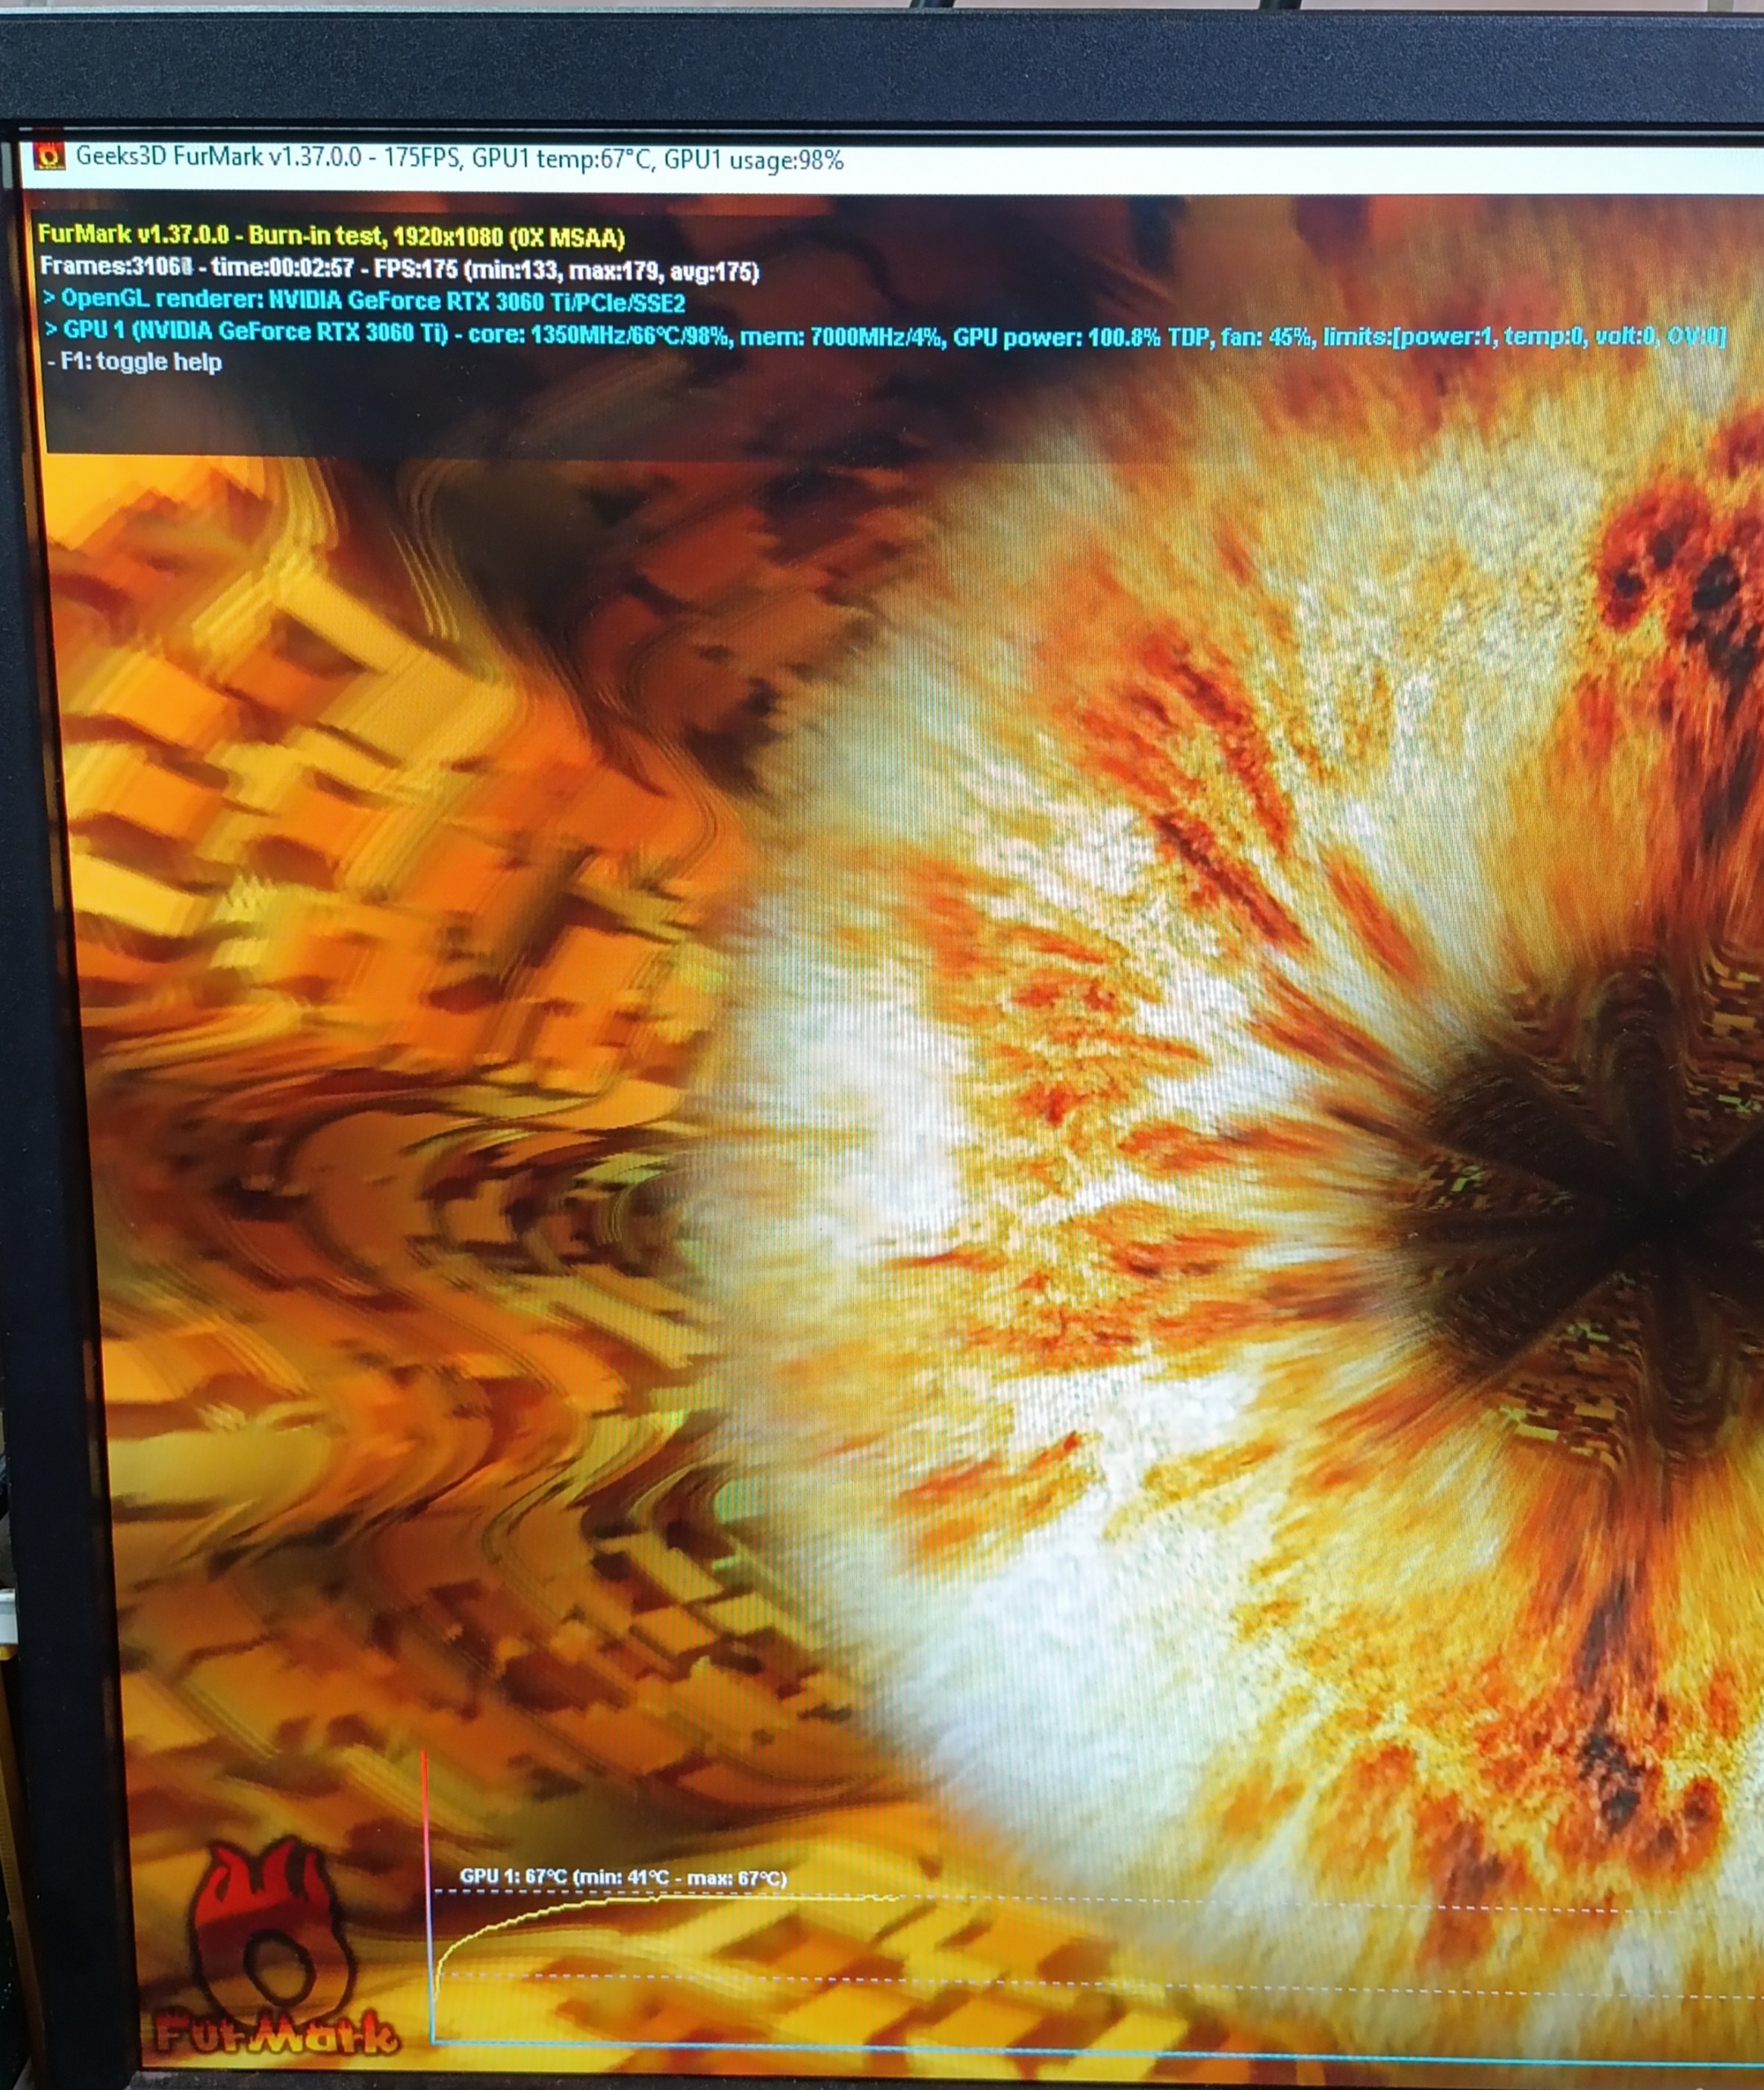Click the OpenGL renderer info line

point(365,300)
